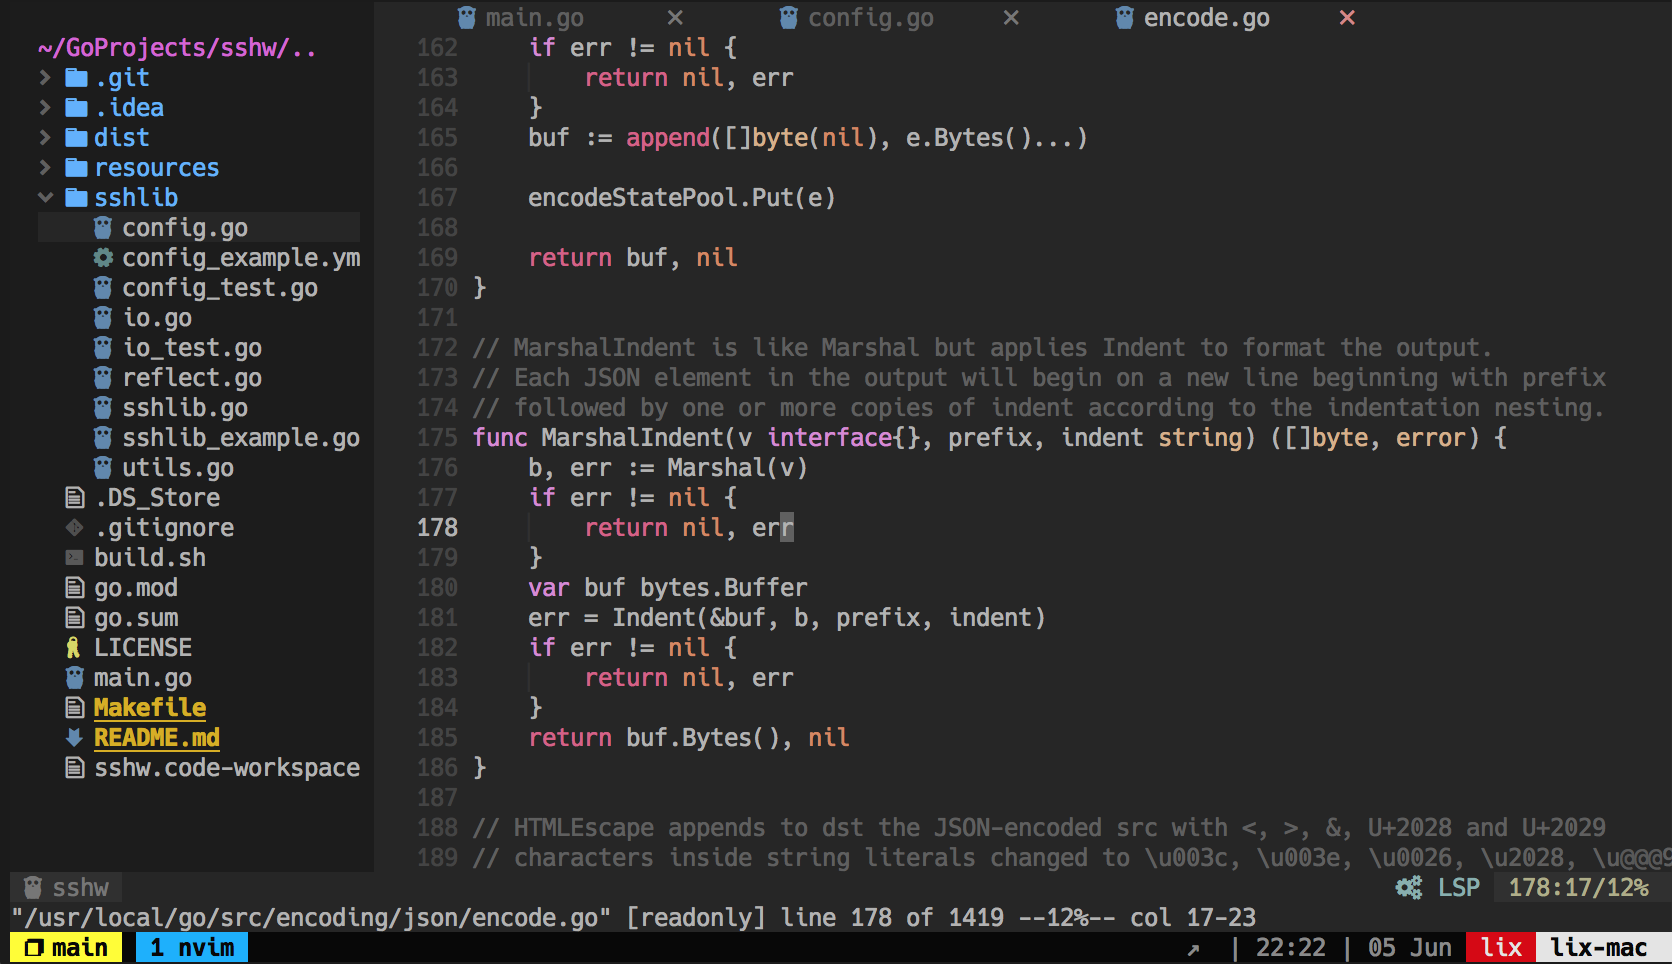Open io_test.go from the tree
Image resolution: width=1672 pixels, height=964 pixels.
click(192, 348)
